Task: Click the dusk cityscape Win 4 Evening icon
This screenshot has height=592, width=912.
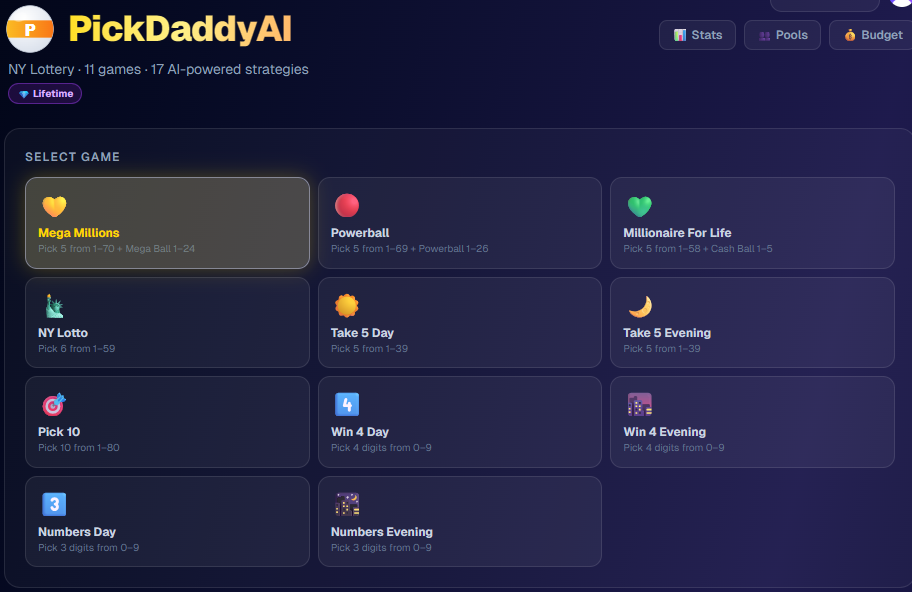Action: coord(639,405)
